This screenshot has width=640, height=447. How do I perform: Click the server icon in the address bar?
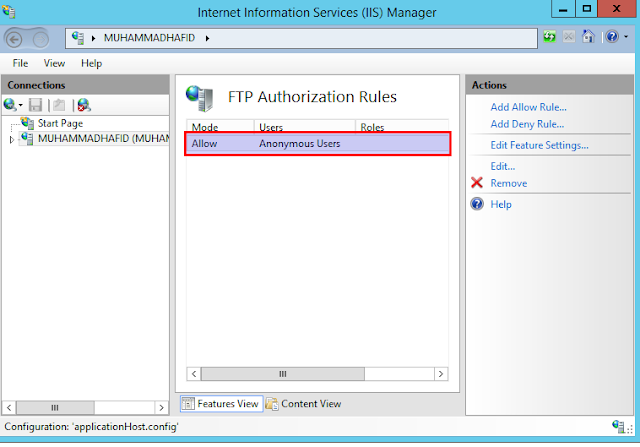[78, 38]
